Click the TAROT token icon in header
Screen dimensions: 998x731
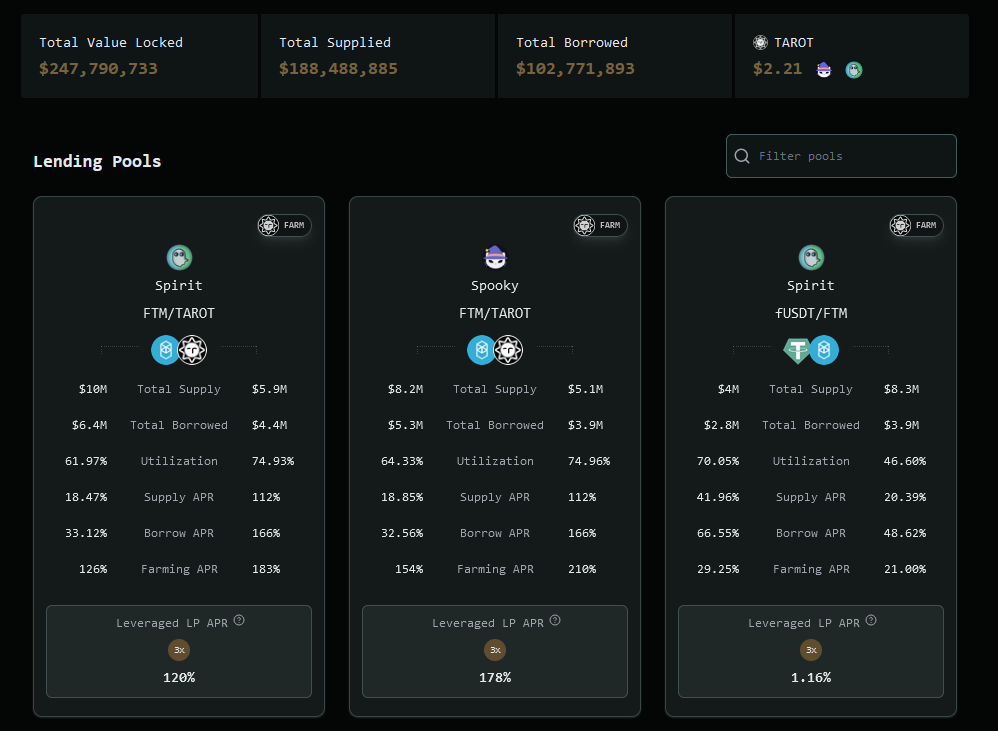coord(760,43)
